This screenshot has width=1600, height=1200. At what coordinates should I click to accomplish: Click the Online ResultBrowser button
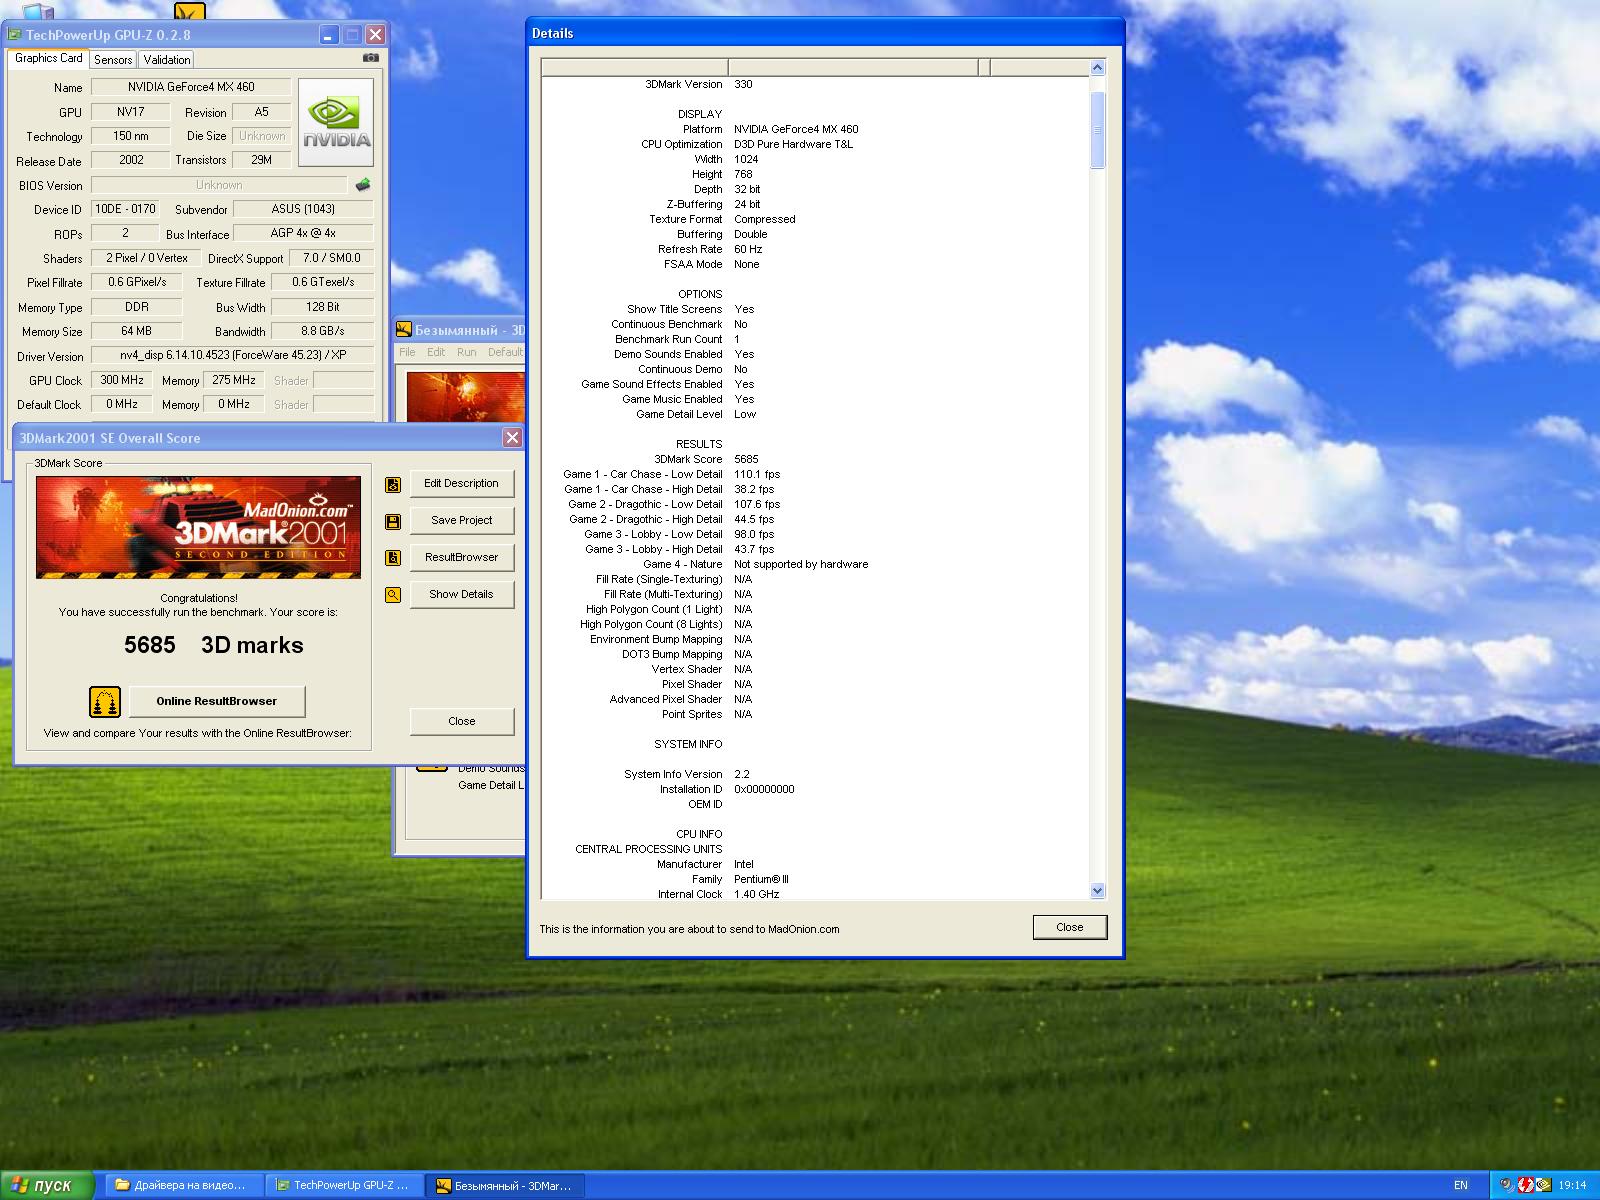[217, 702]
